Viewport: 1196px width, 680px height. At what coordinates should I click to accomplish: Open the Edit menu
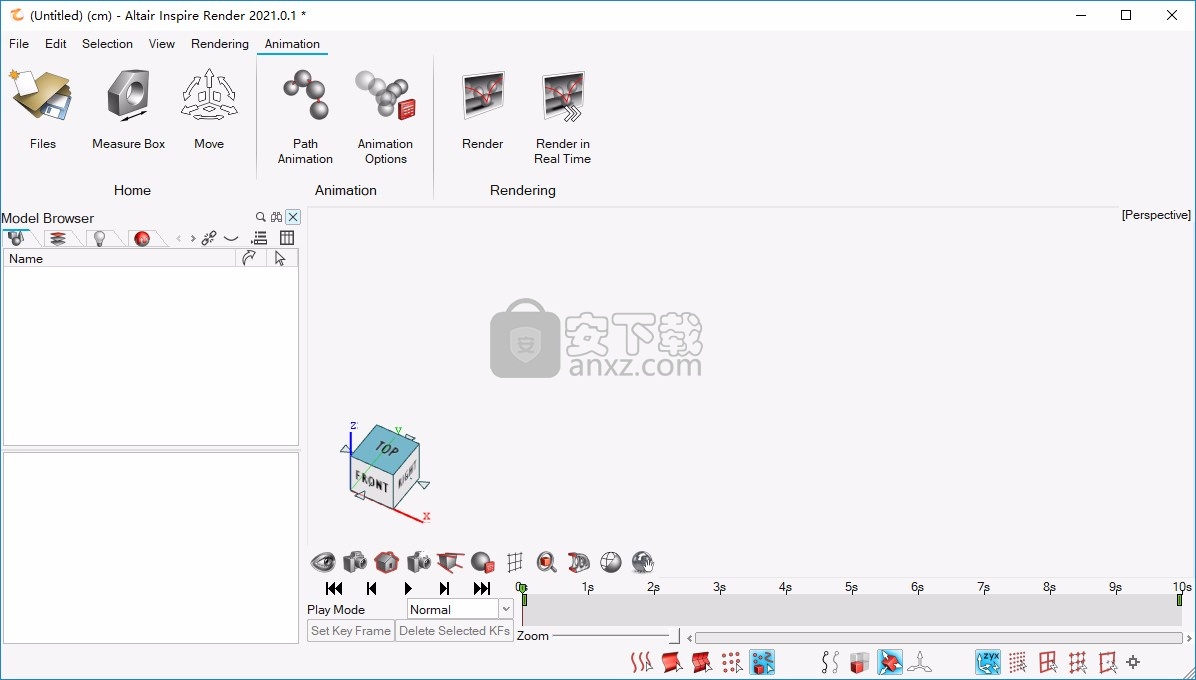pyautogui.click(x=56, y=43)
